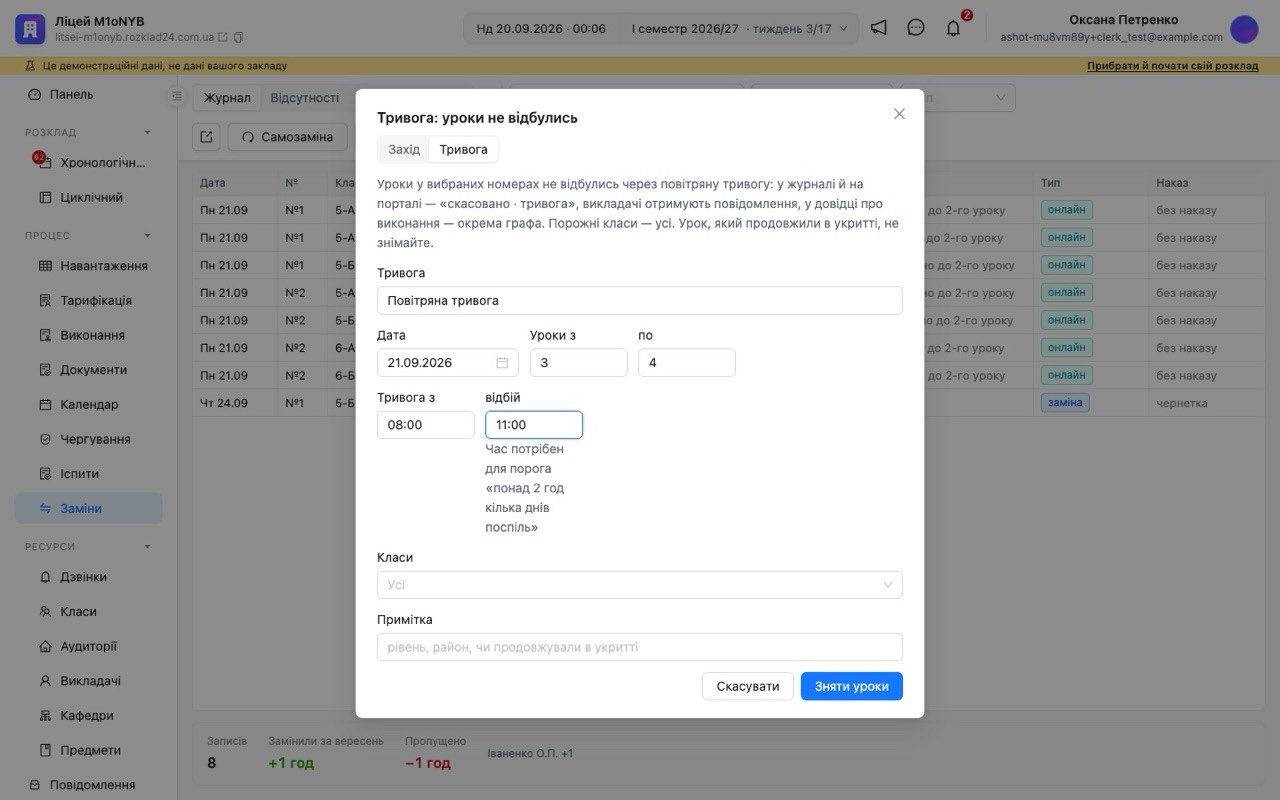This screenshot has width=1280, height=800.
Task: Click the Тривога name input field
Action: 640,300
